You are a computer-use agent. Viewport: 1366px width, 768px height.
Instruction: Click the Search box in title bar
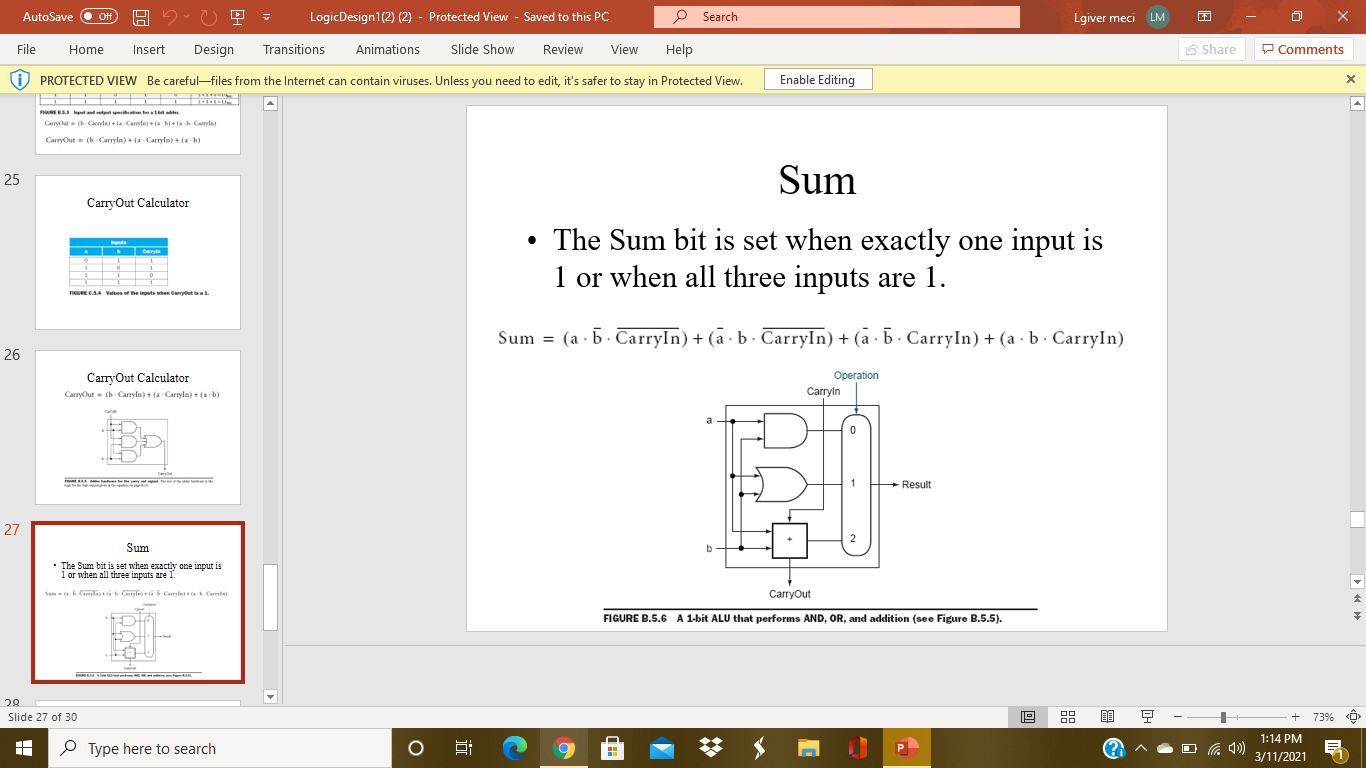coord(837,17)
